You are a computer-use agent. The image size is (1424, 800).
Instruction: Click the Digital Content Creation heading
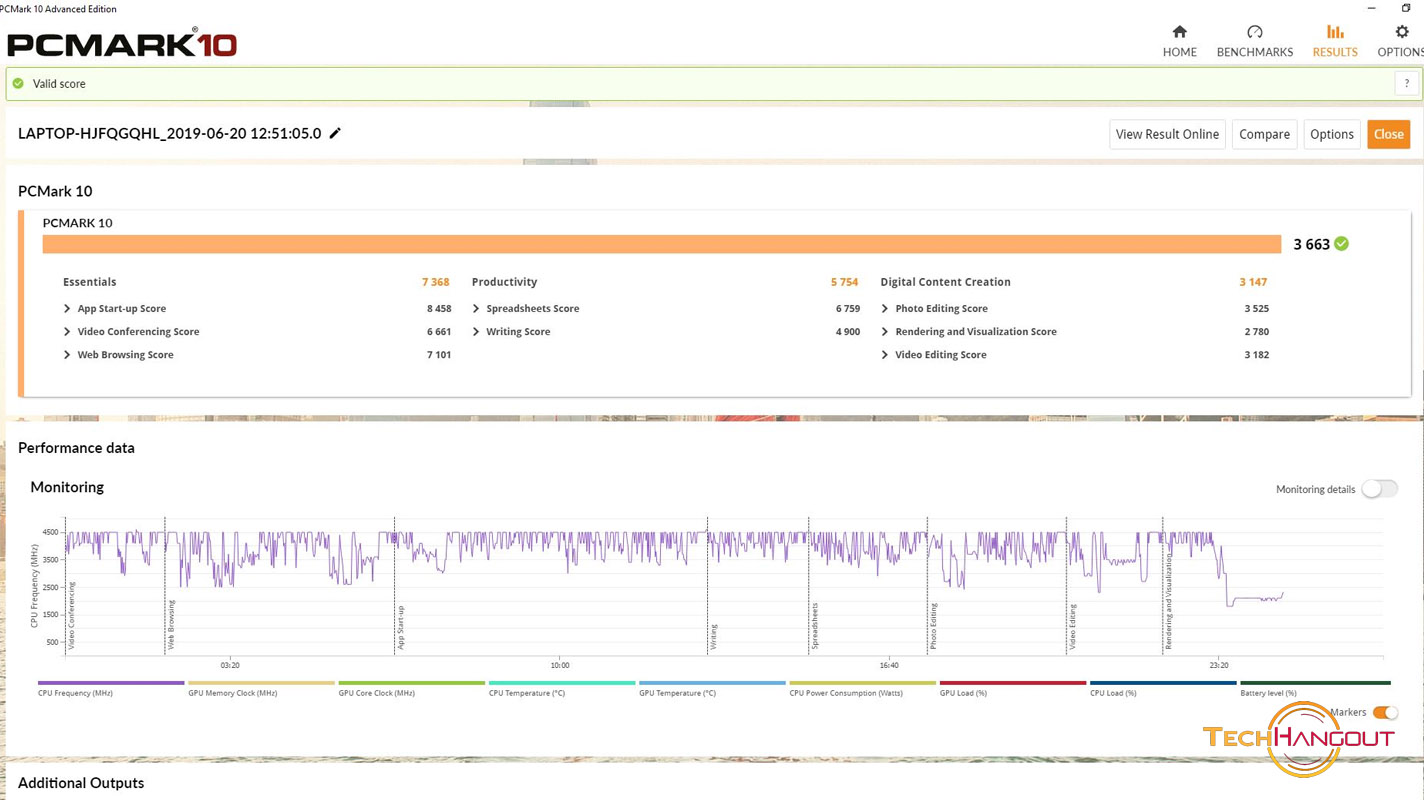click(x=945, y=282)
